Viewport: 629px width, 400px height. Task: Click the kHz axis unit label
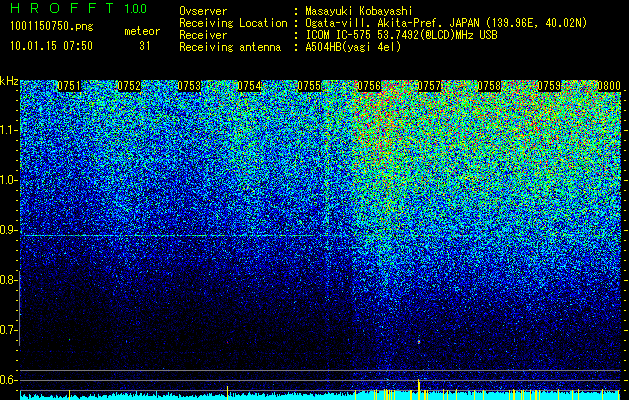pyautogui.click(x=9, y=81)
